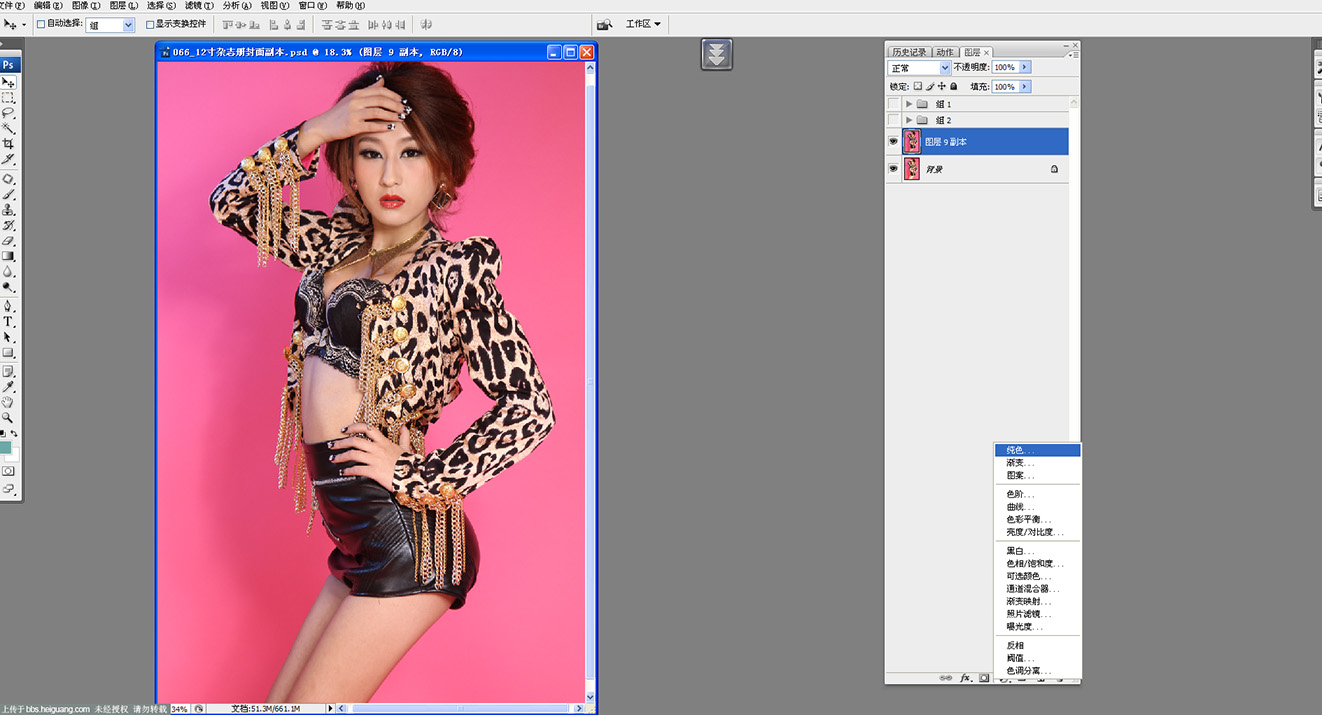Click the Go to Bridge icon
This screenshot has width=1322, height=715.
[604, 24]
